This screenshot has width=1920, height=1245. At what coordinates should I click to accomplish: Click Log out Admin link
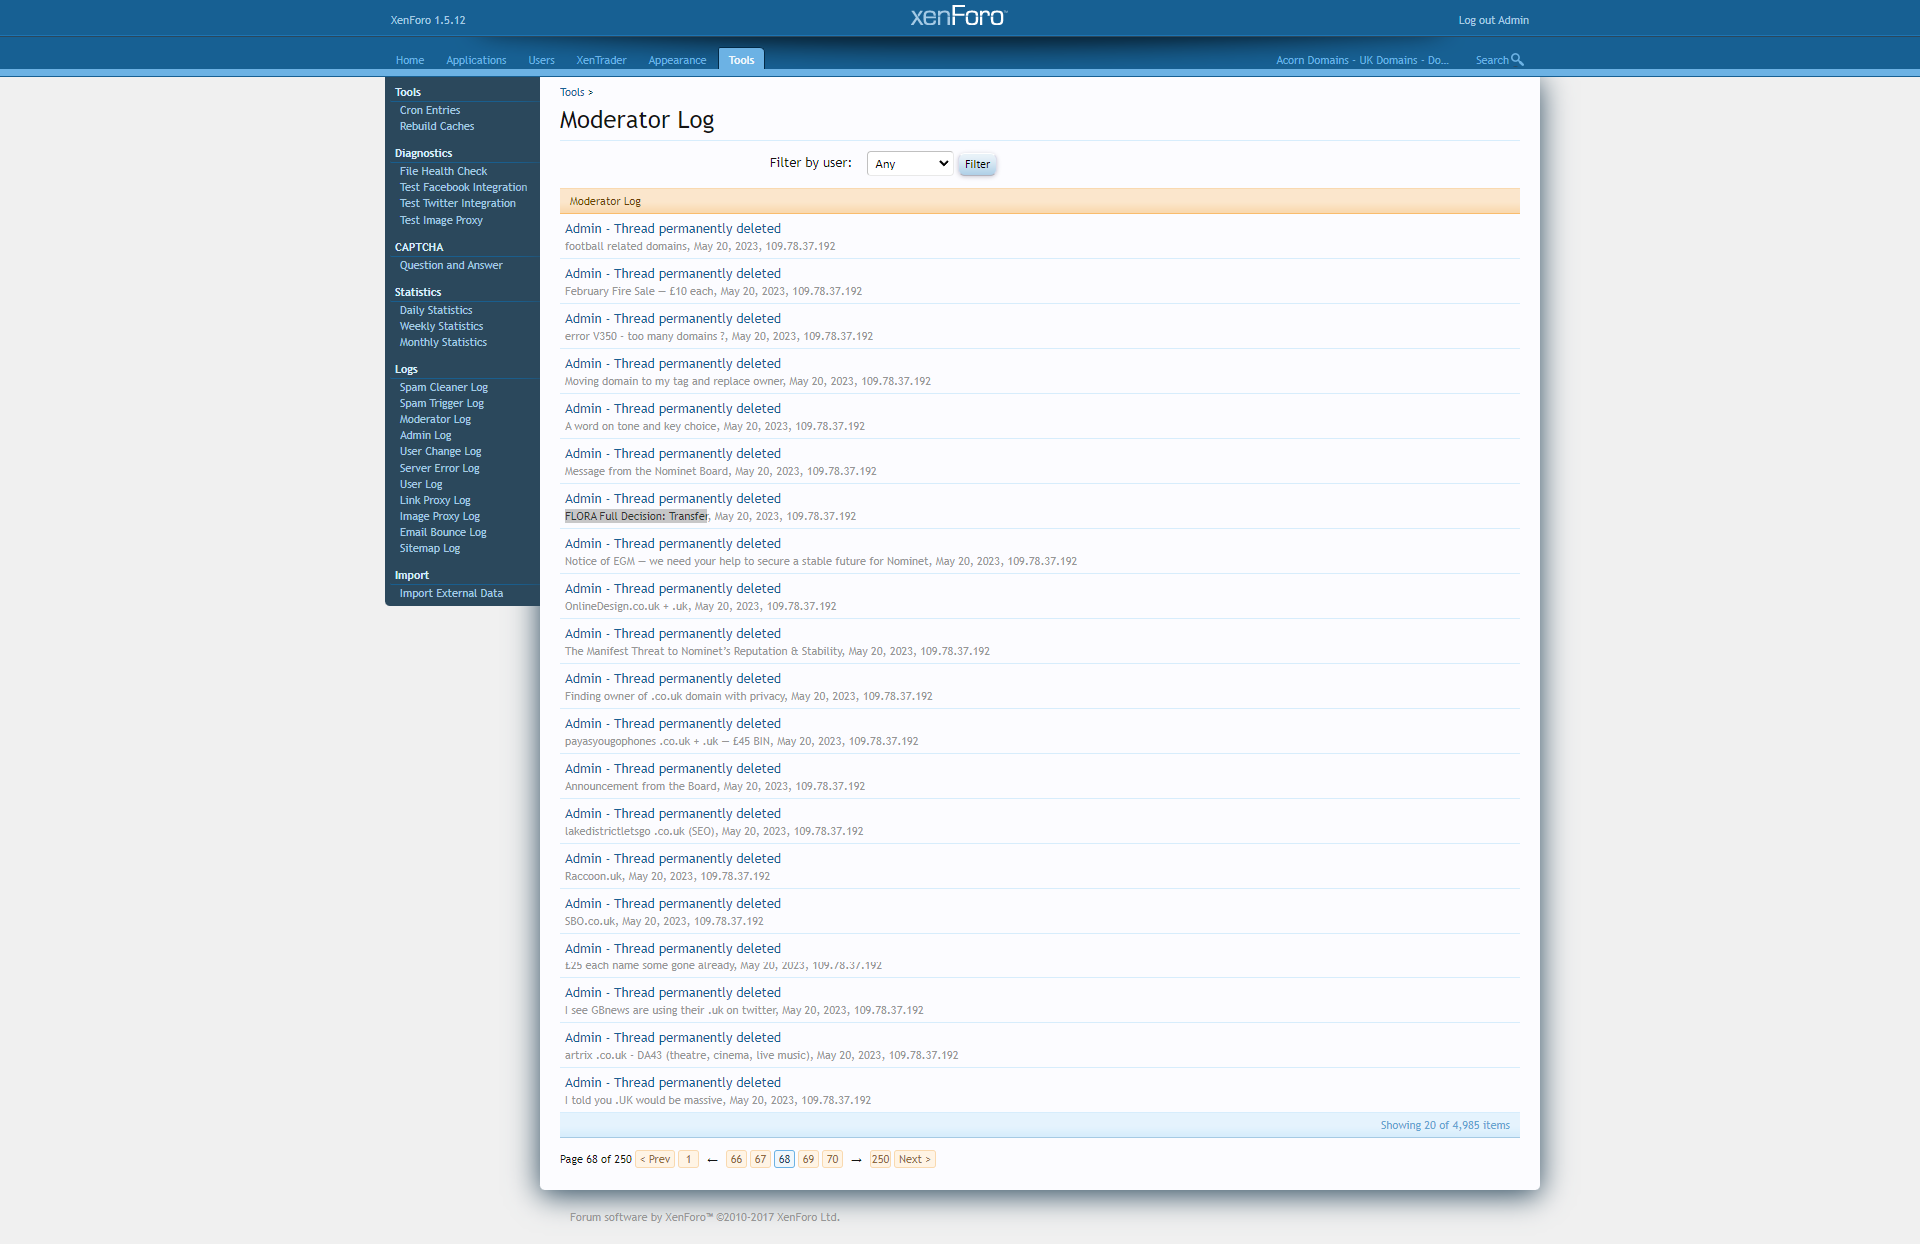pos(1493,20)
